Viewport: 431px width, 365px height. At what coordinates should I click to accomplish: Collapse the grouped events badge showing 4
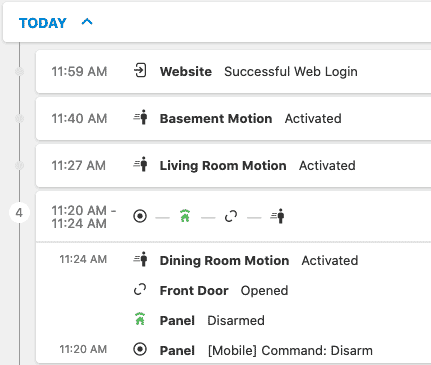[19, 213]
